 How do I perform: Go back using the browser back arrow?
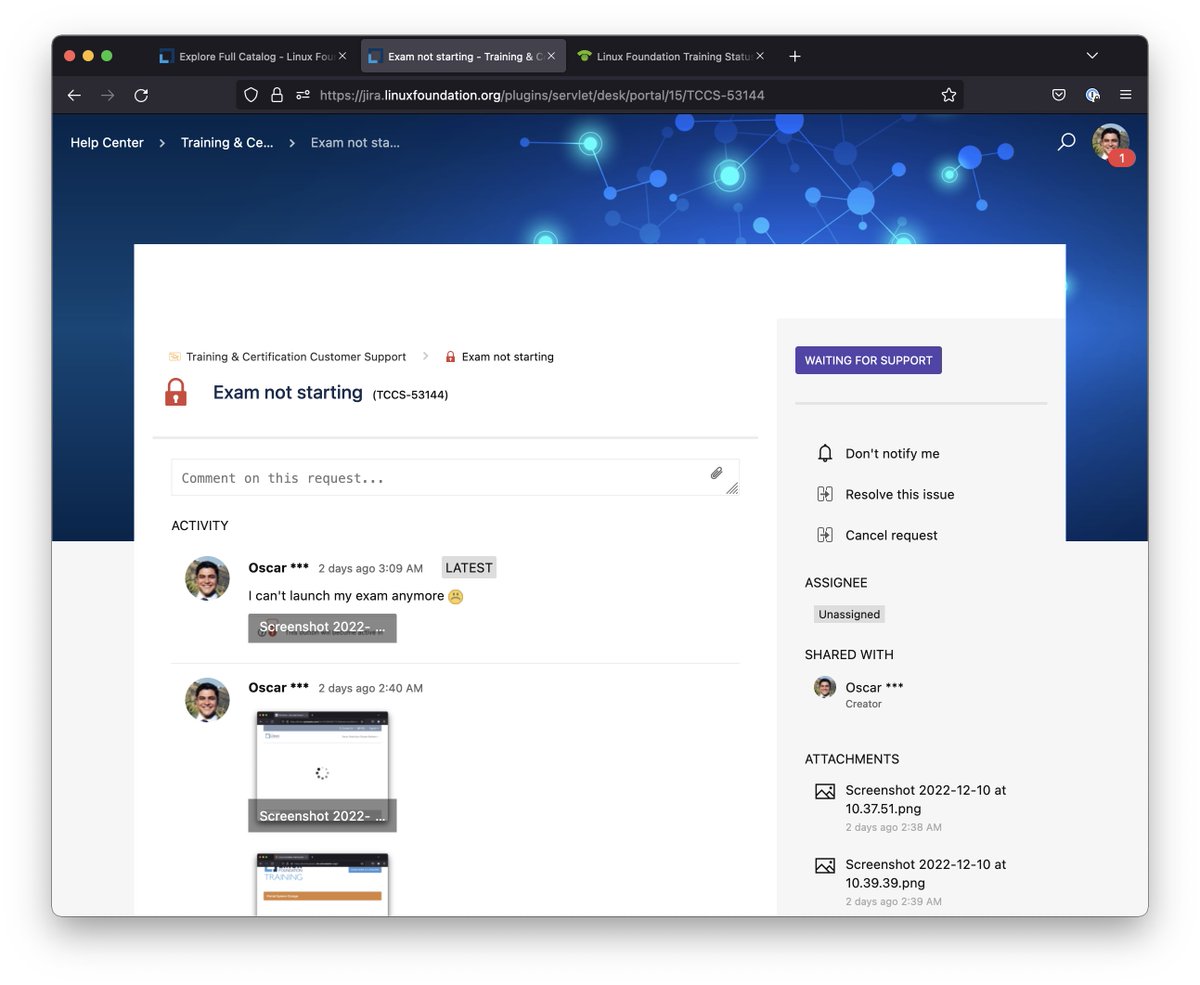(x=74, y=95)
